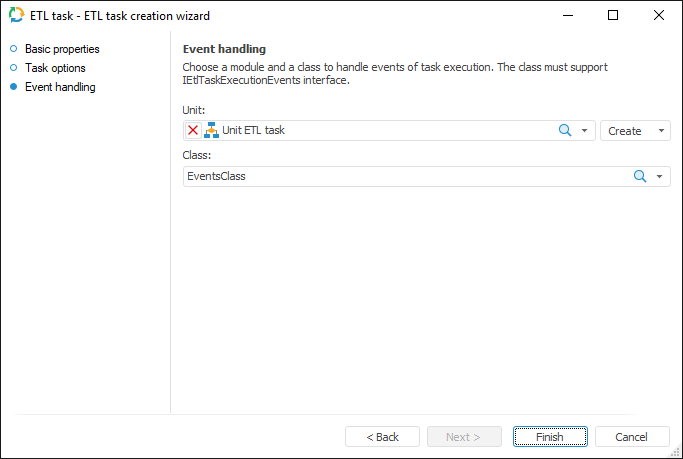Go to Basic properties page
The width and height of the screenshot is (683, 459).
coord(62,49)
